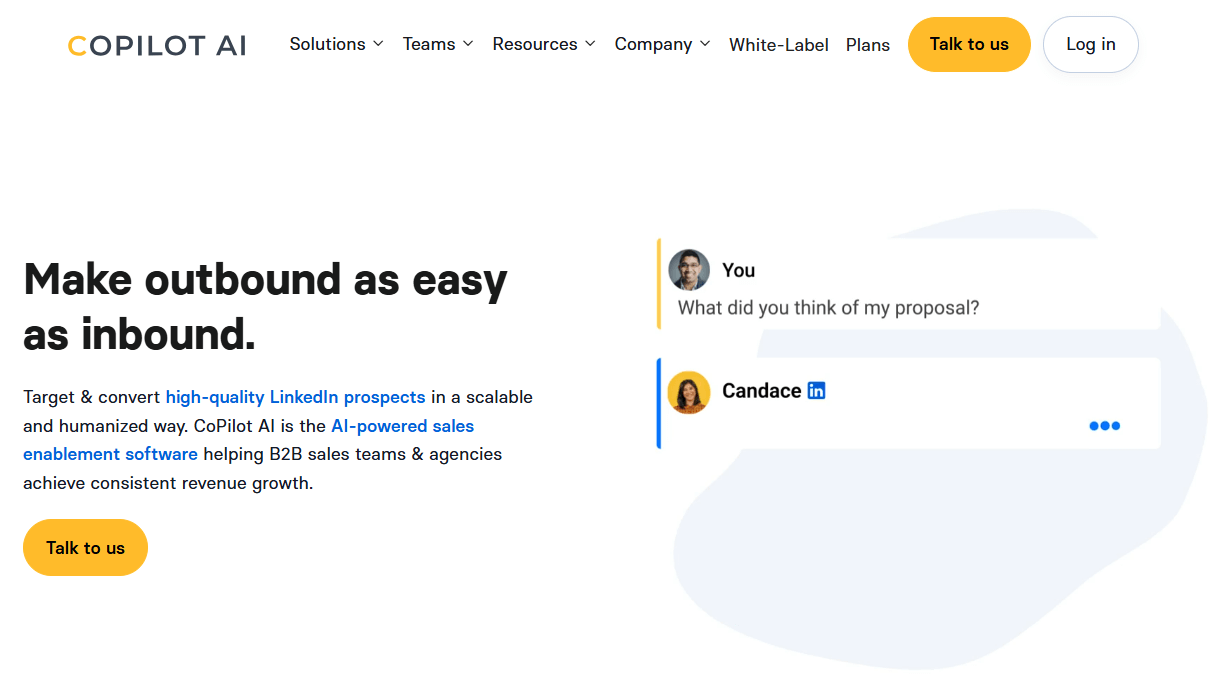
Task: Click the typing indicator dots in Candace's message
Action: click(x=1104, y=425)
